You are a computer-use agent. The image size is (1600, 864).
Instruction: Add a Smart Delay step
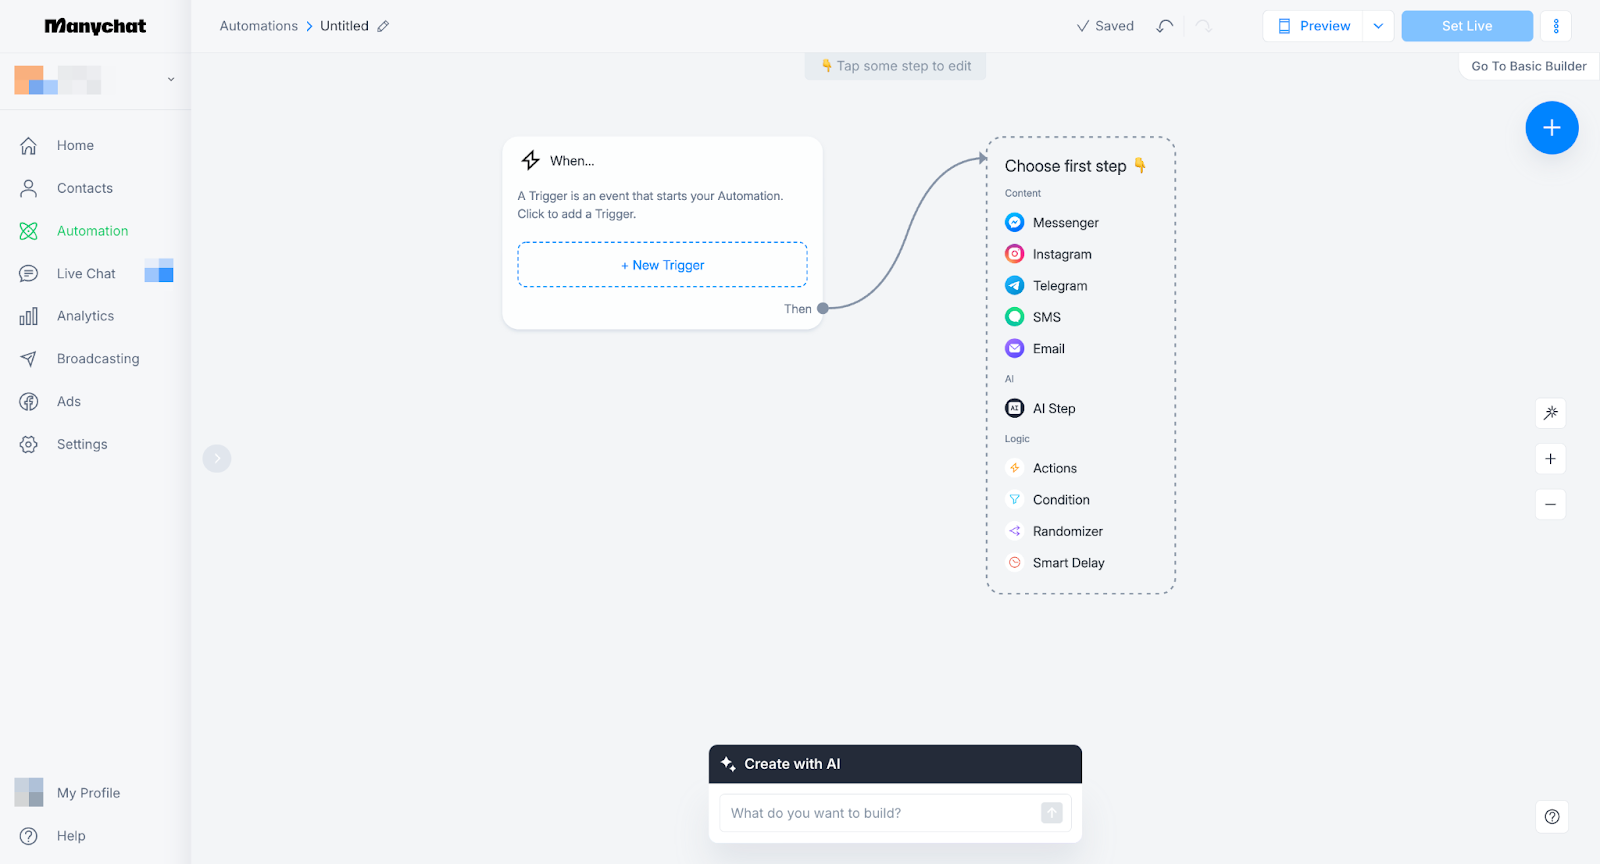[1055, 563]
